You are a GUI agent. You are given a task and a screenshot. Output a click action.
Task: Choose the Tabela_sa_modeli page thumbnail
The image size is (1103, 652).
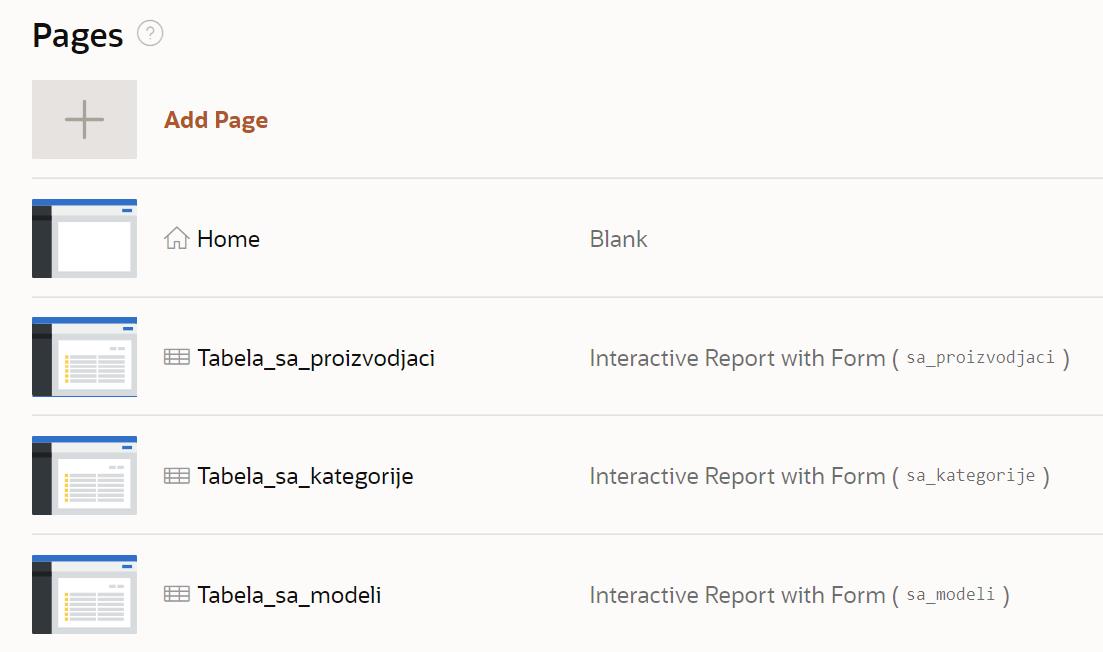tap(84, 594)
